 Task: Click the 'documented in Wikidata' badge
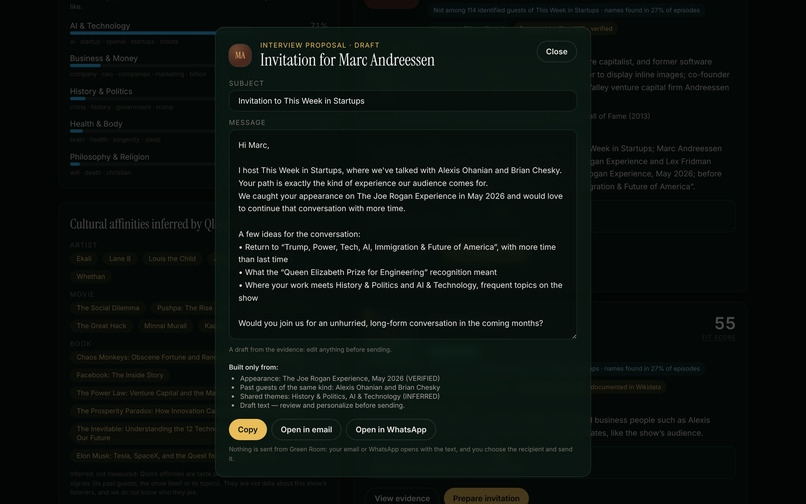click(626, 387)
